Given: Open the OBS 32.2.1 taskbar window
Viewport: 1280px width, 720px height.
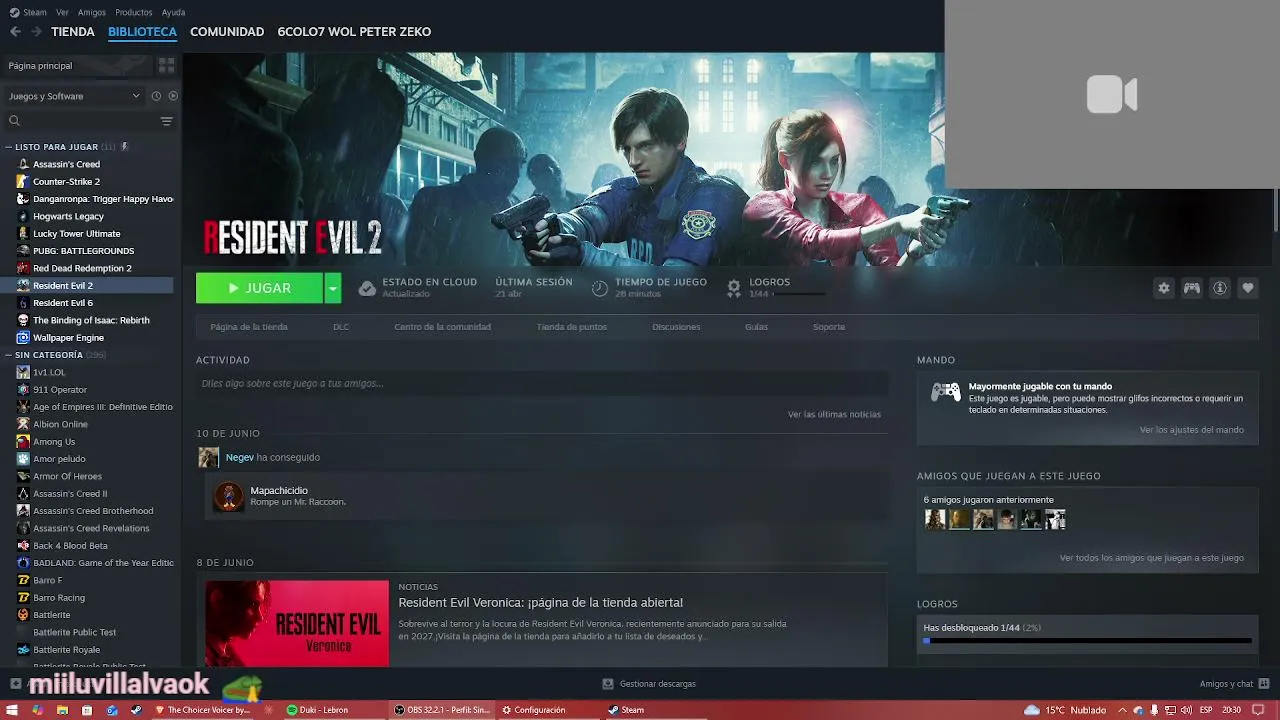Looking at the screenshot, I should click(x=442, y=710).
